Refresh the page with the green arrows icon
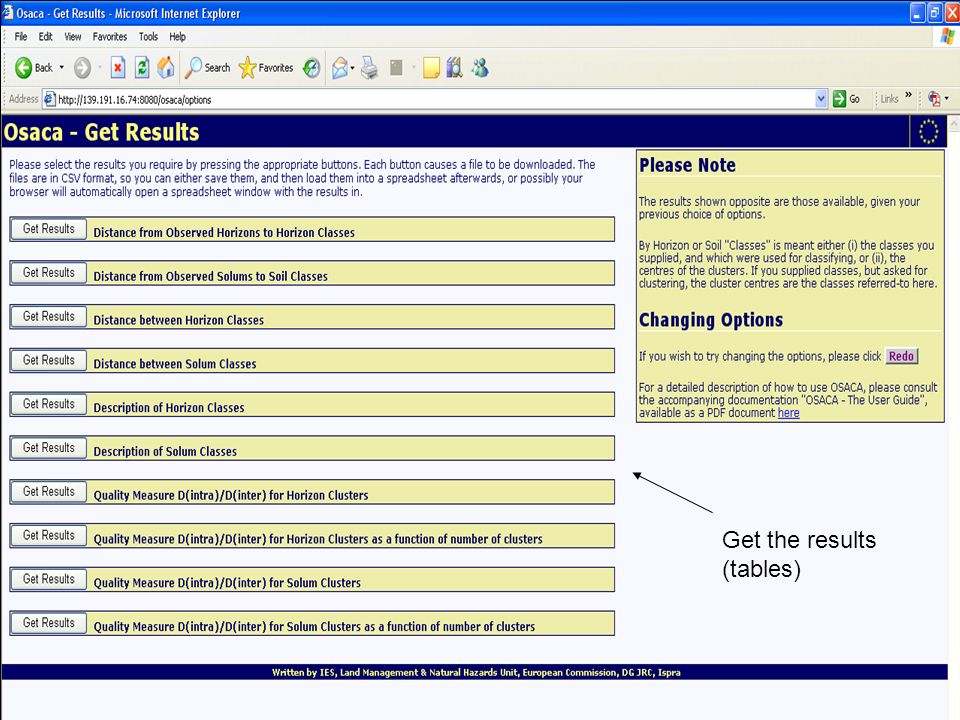The width and height of the screenshot is (960, 720). tap(142, 67)
